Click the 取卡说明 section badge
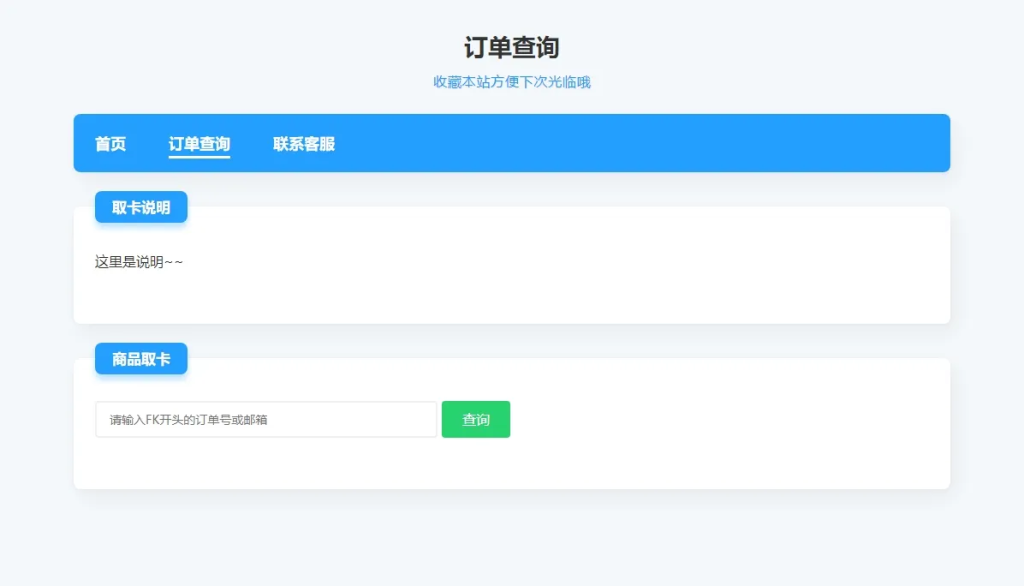1024x586 pixels. [141, 207]
